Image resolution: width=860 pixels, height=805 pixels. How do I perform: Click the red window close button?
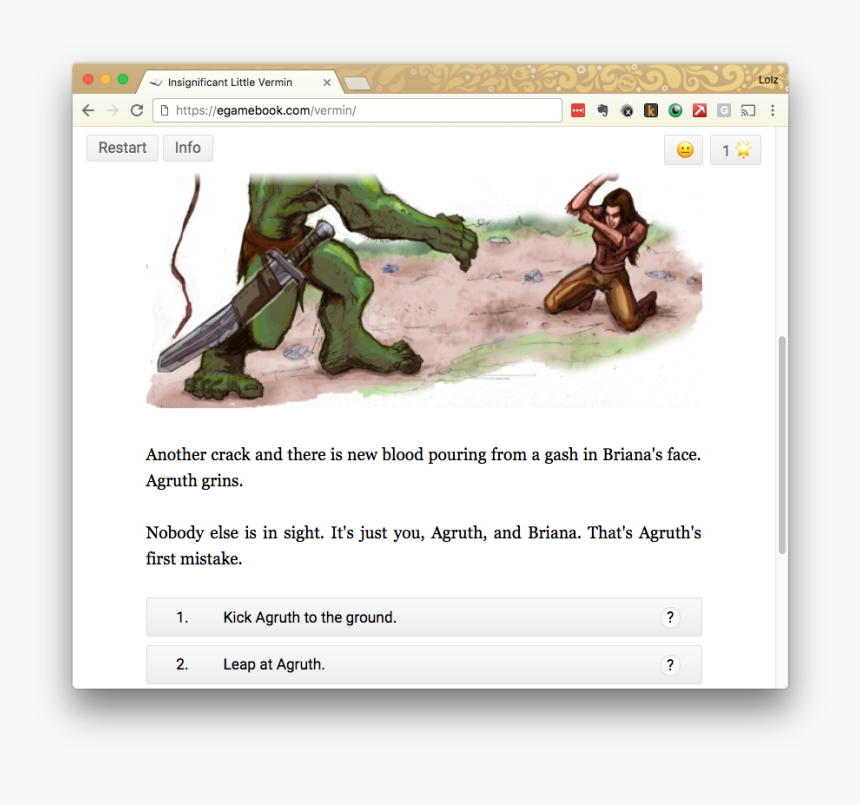pos(88,80)
